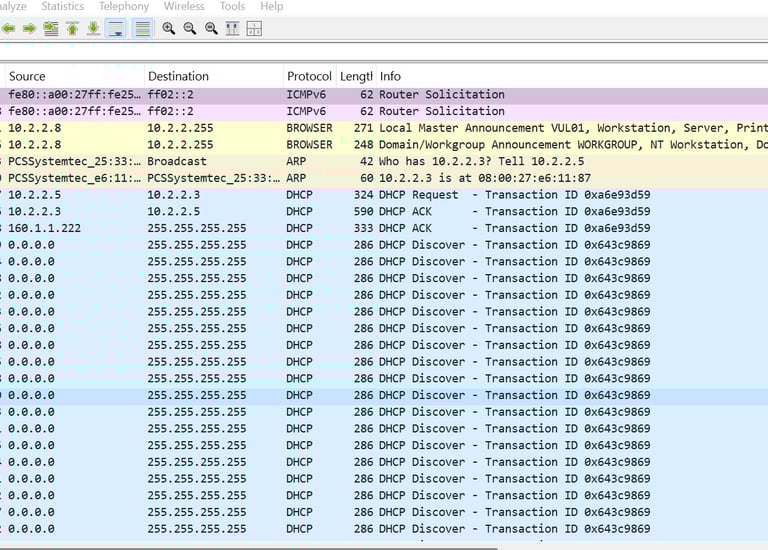Jump to the first packet
This screenshot has height=550, width=768.
point(72,28)
